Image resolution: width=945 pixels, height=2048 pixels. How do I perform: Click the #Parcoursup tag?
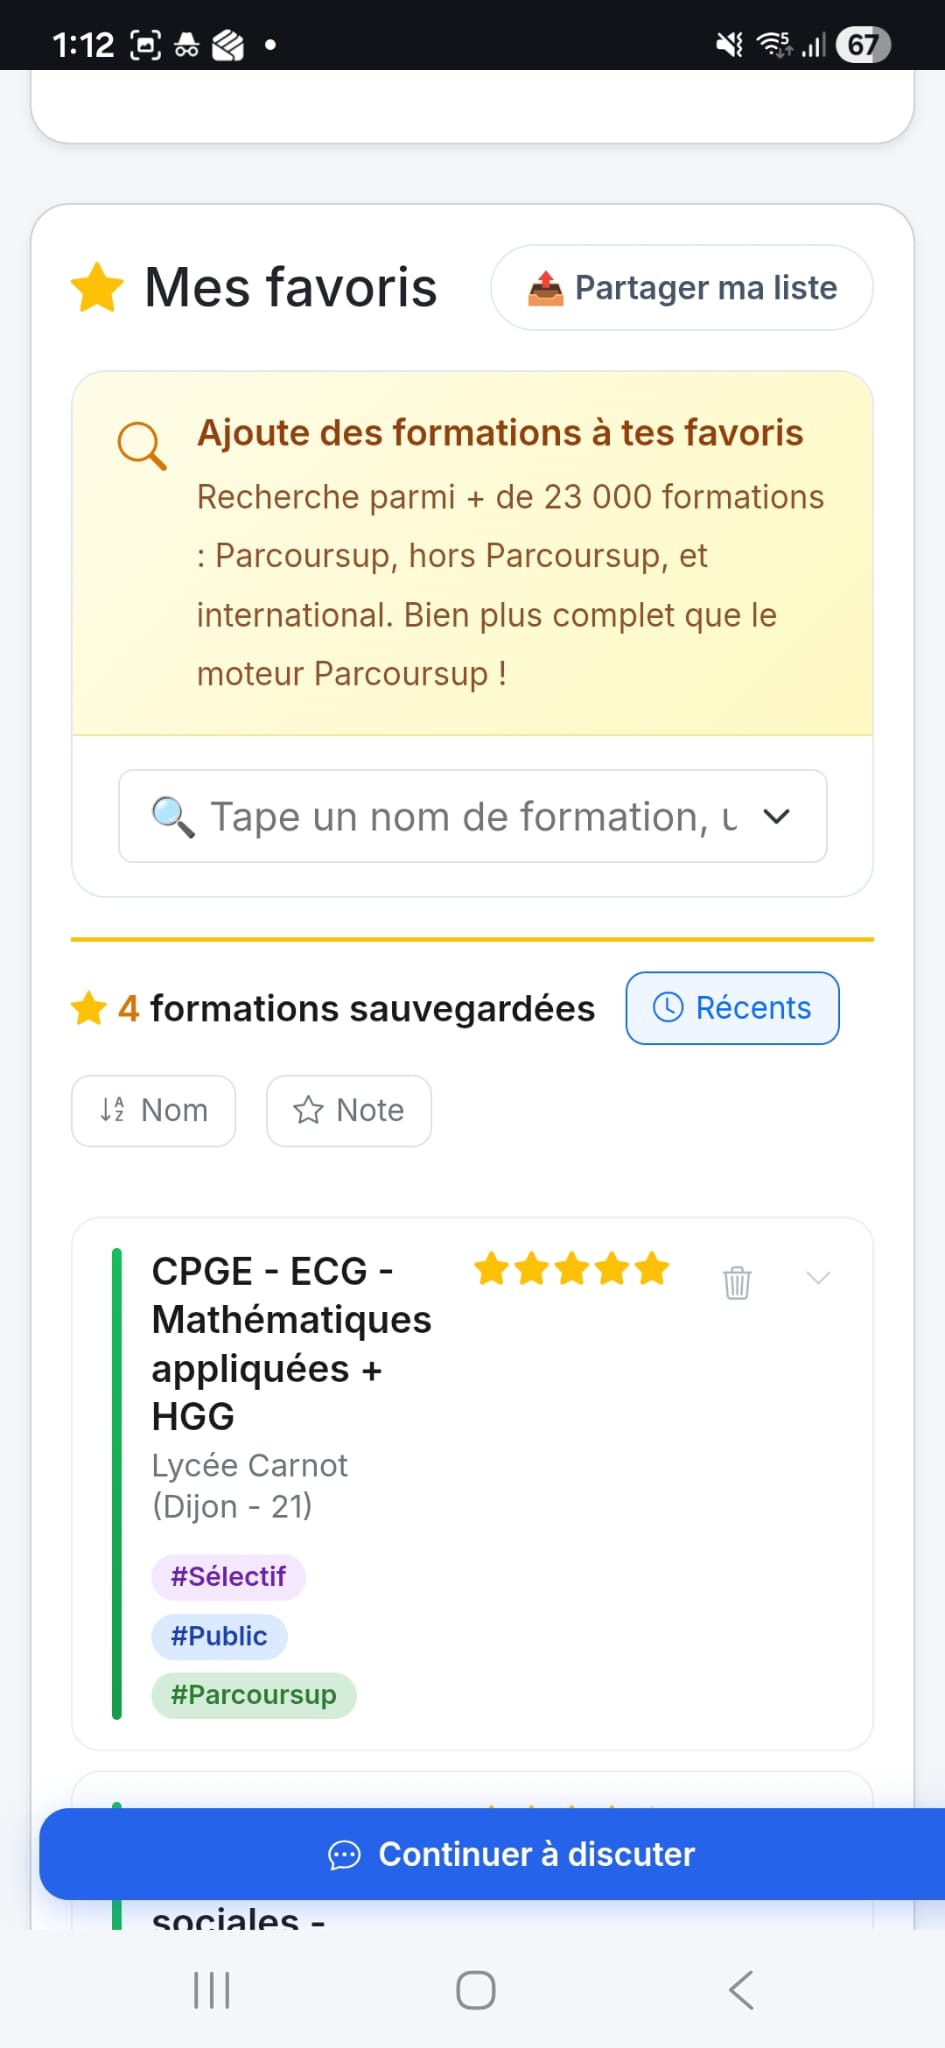click(254, 1695)
